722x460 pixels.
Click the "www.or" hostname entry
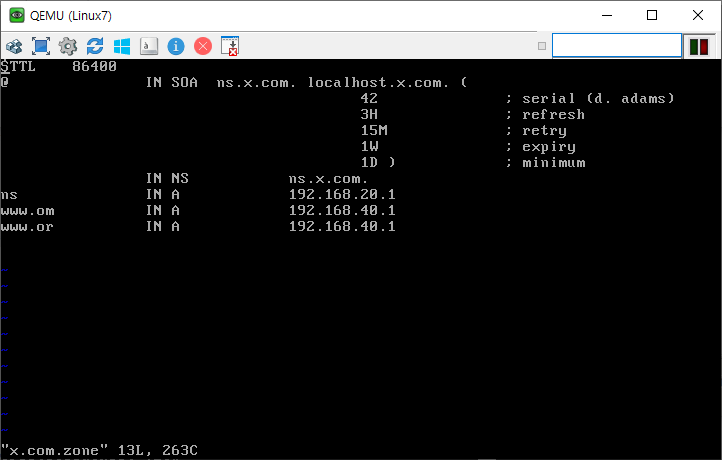(27, 227)
